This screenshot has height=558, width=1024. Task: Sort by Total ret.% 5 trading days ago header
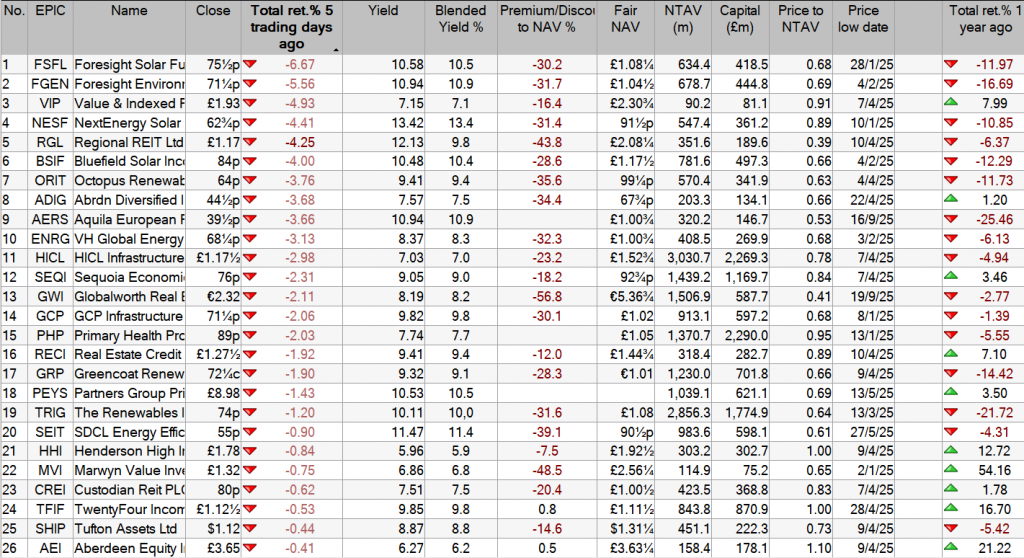[291, 27]
